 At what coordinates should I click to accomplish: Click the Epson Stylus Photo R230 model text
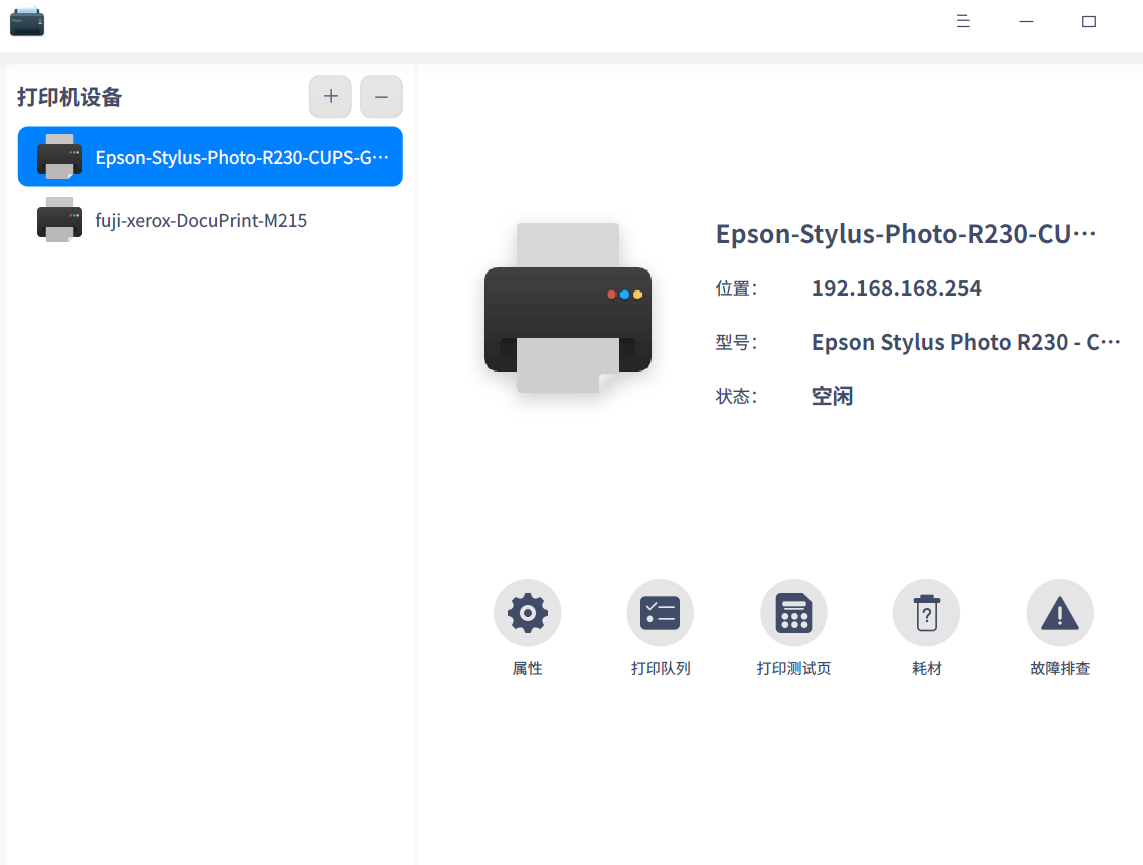tap(966, 342)
